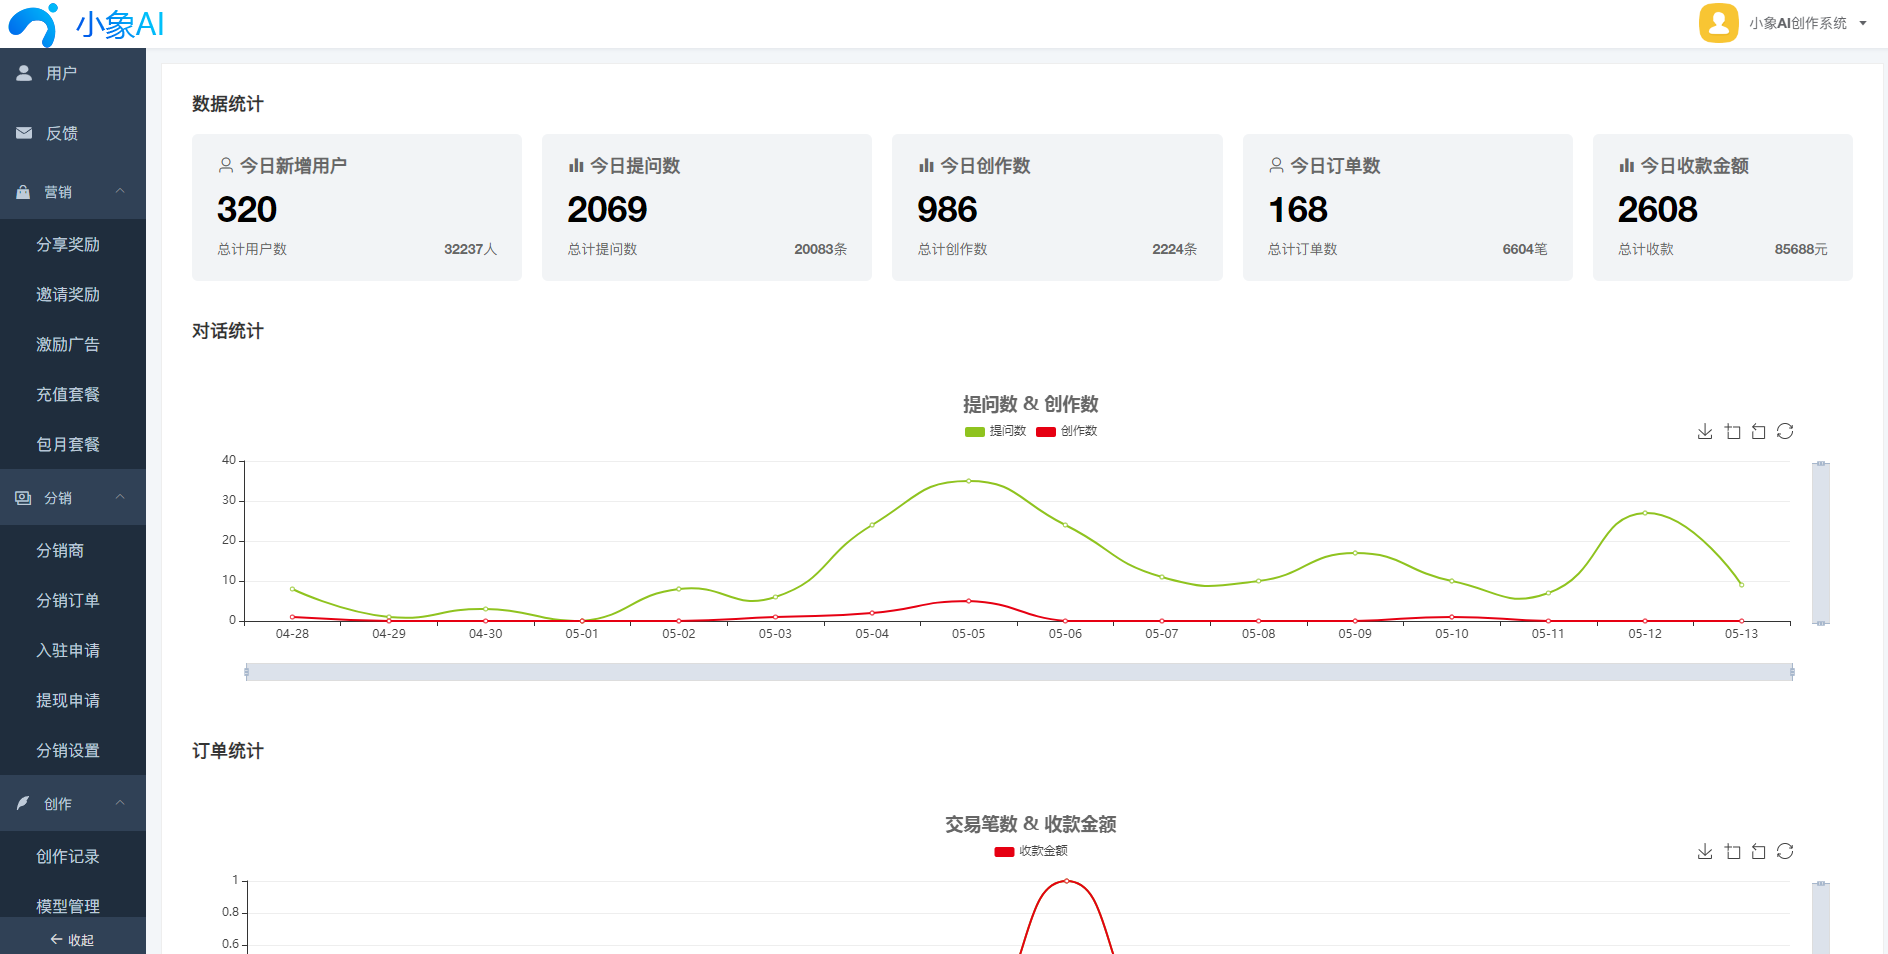This screenshot has height=954, width=1888.
Task: Open the 反馈 sidebar menu
Action: 73,133
